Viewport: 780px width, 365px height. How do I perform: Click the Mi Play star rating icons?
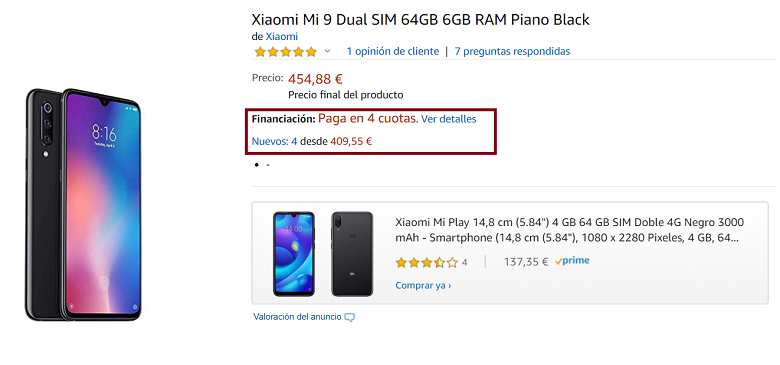(x=426, y=263)
